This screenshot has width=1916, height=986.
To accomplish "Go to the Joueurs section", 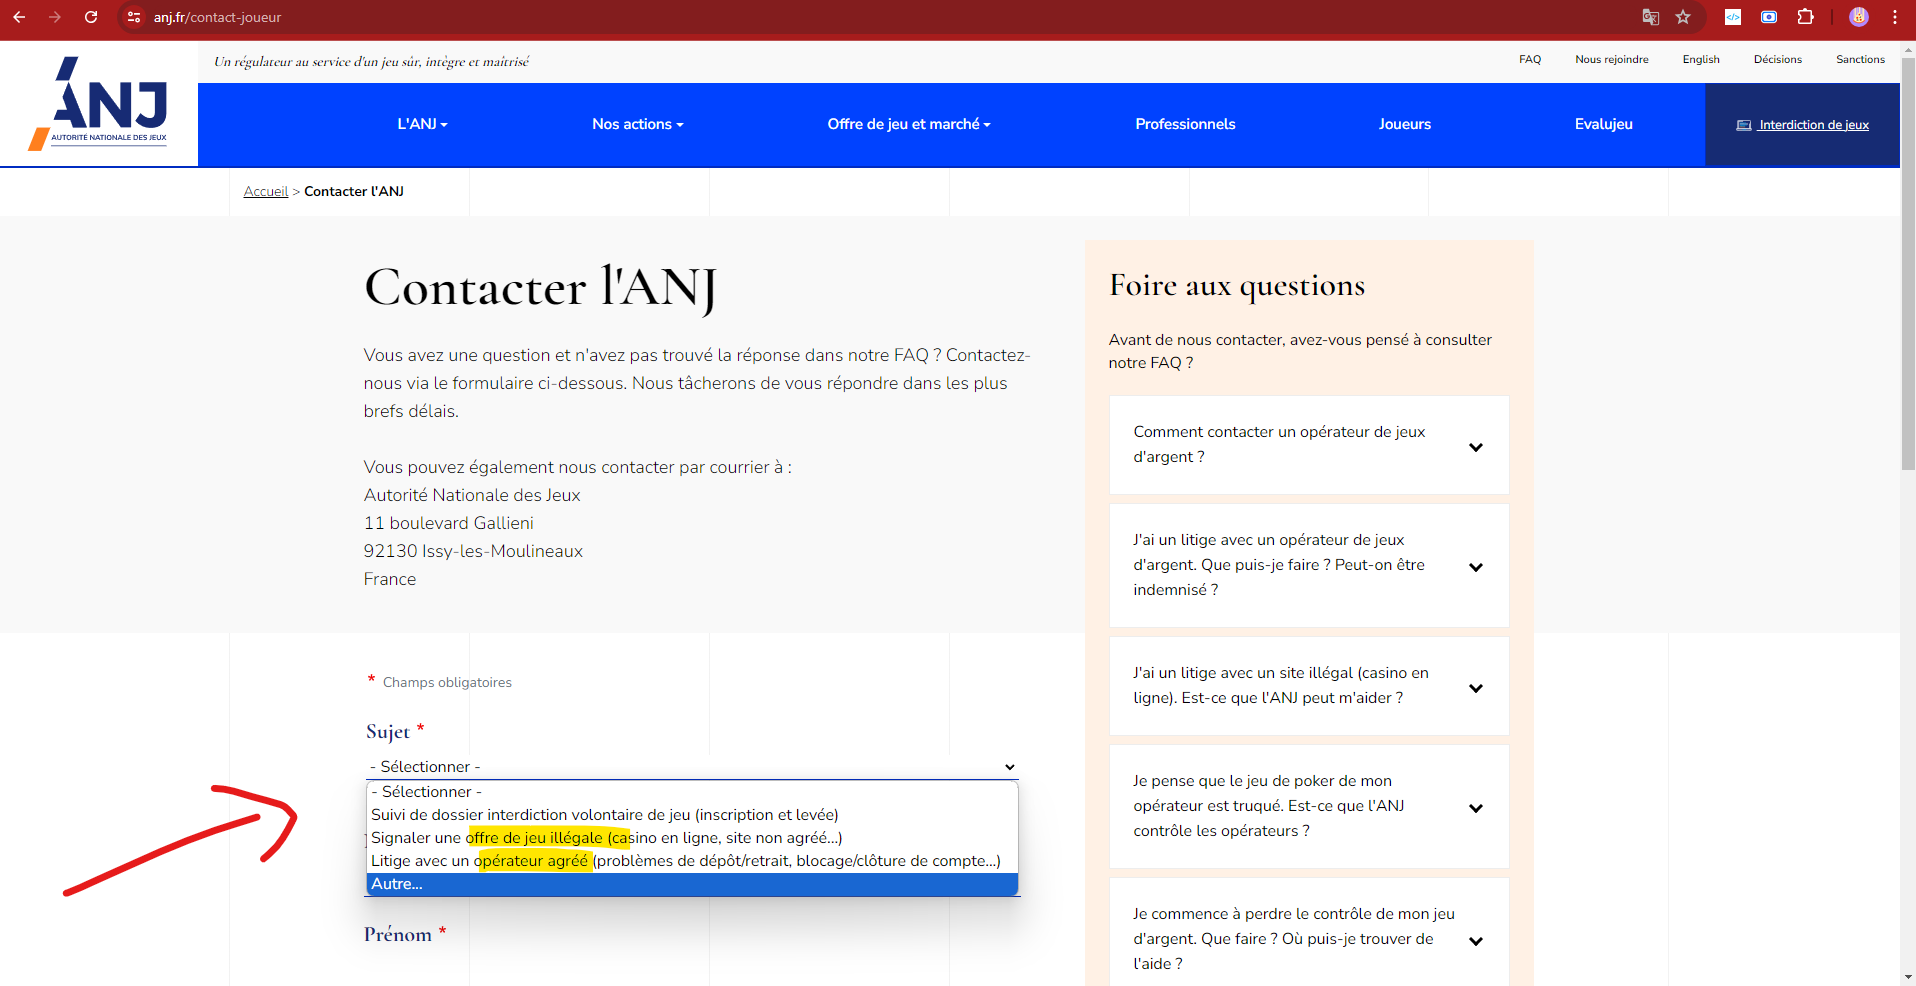I will [1404, 124].
